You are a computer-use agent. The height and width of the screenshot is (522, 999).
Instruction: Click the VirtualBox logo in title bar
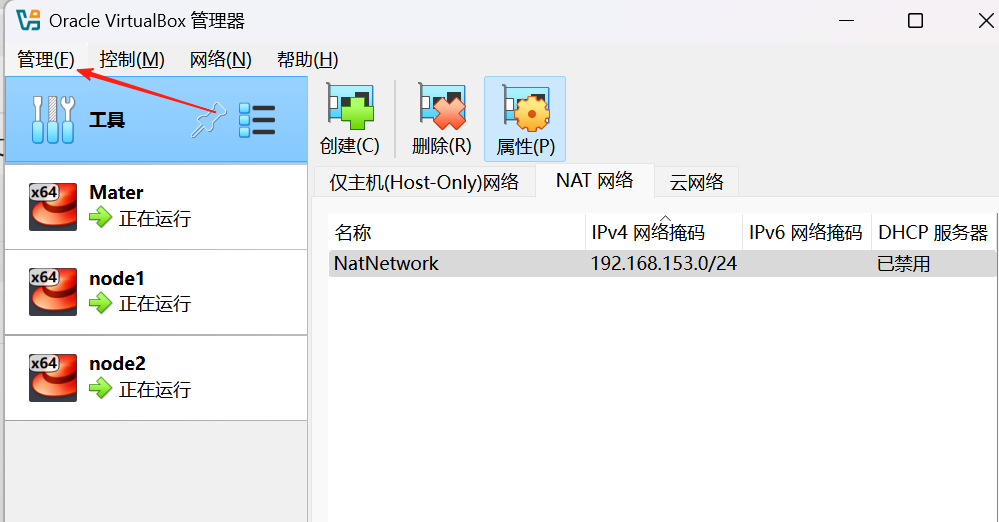(x=28, y=20)
